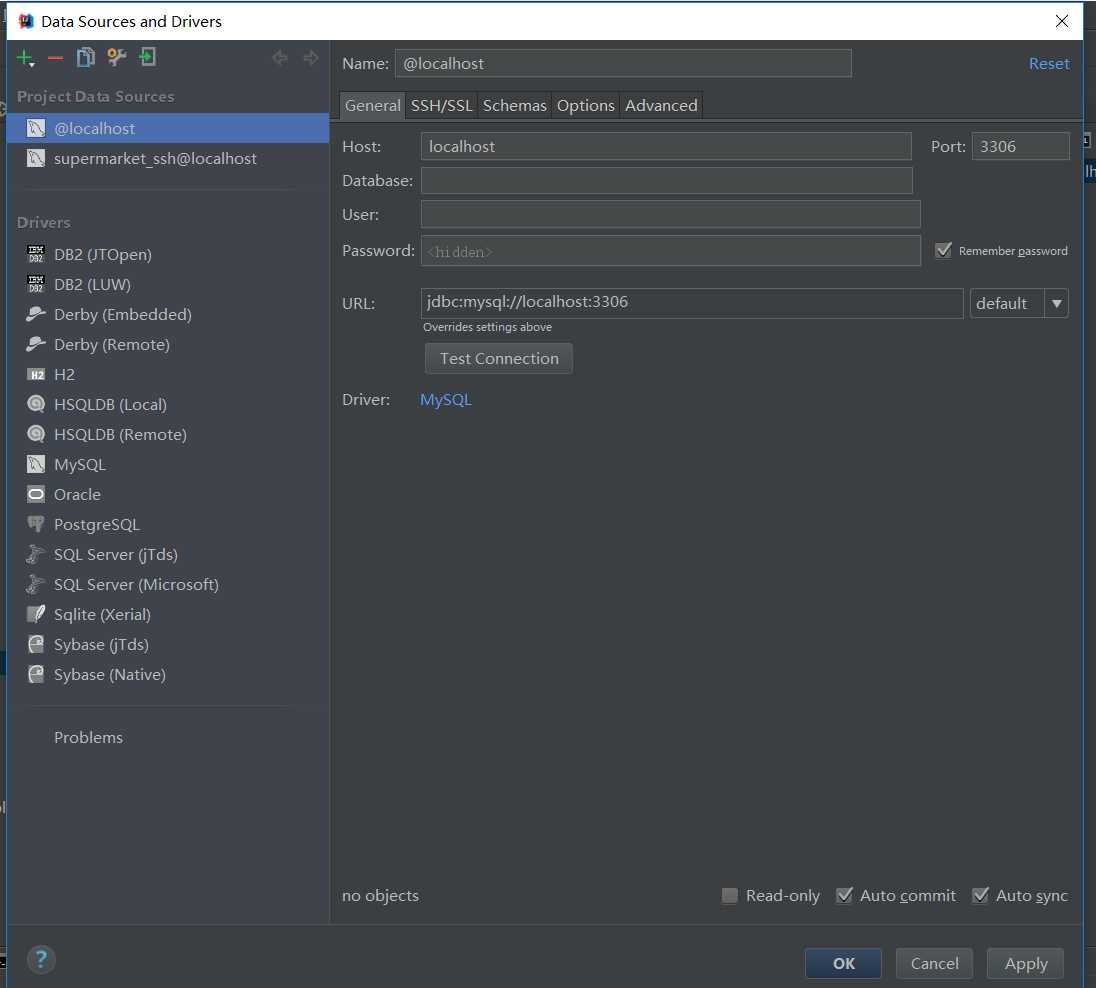Click the import data sources icon
Viewport: 1096px width, 988px height.
coord(147,57)
